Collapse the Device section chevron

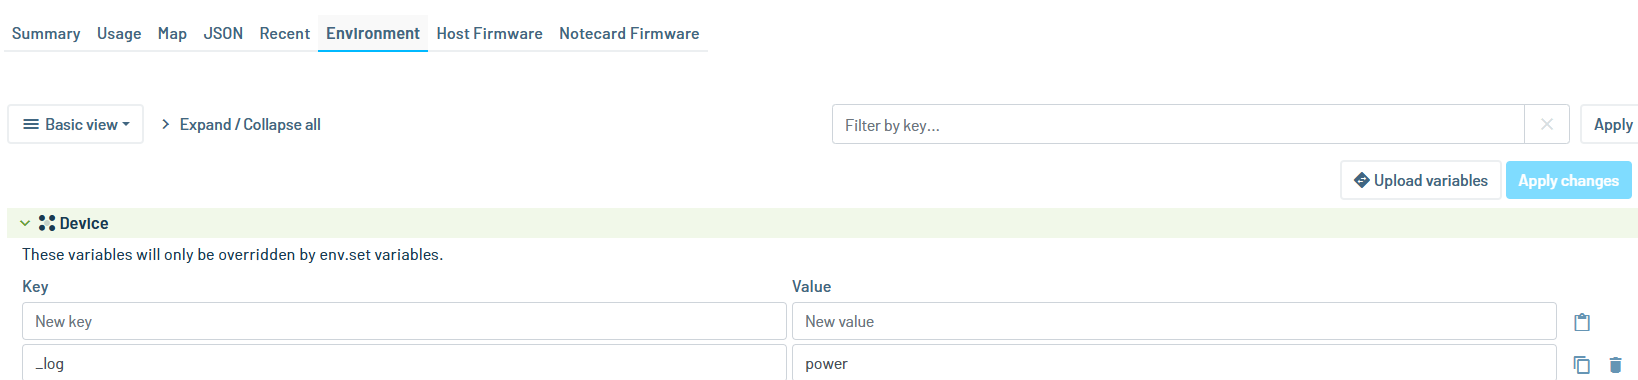pos(25,224)
